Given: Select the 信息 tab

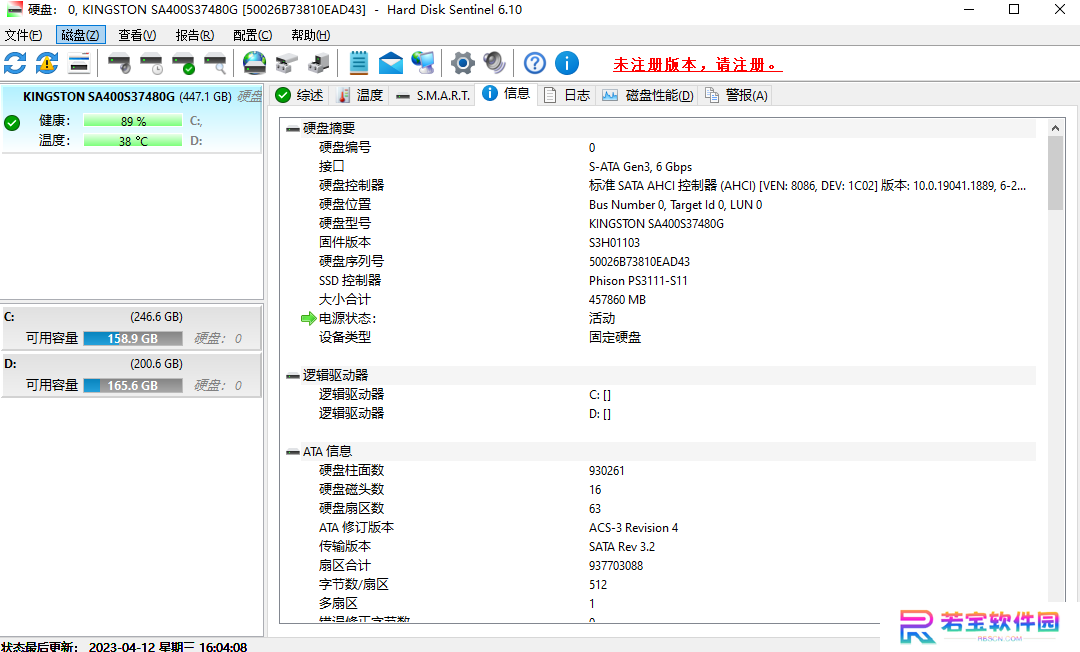Looking at the screenshot, I should point(506,94).
